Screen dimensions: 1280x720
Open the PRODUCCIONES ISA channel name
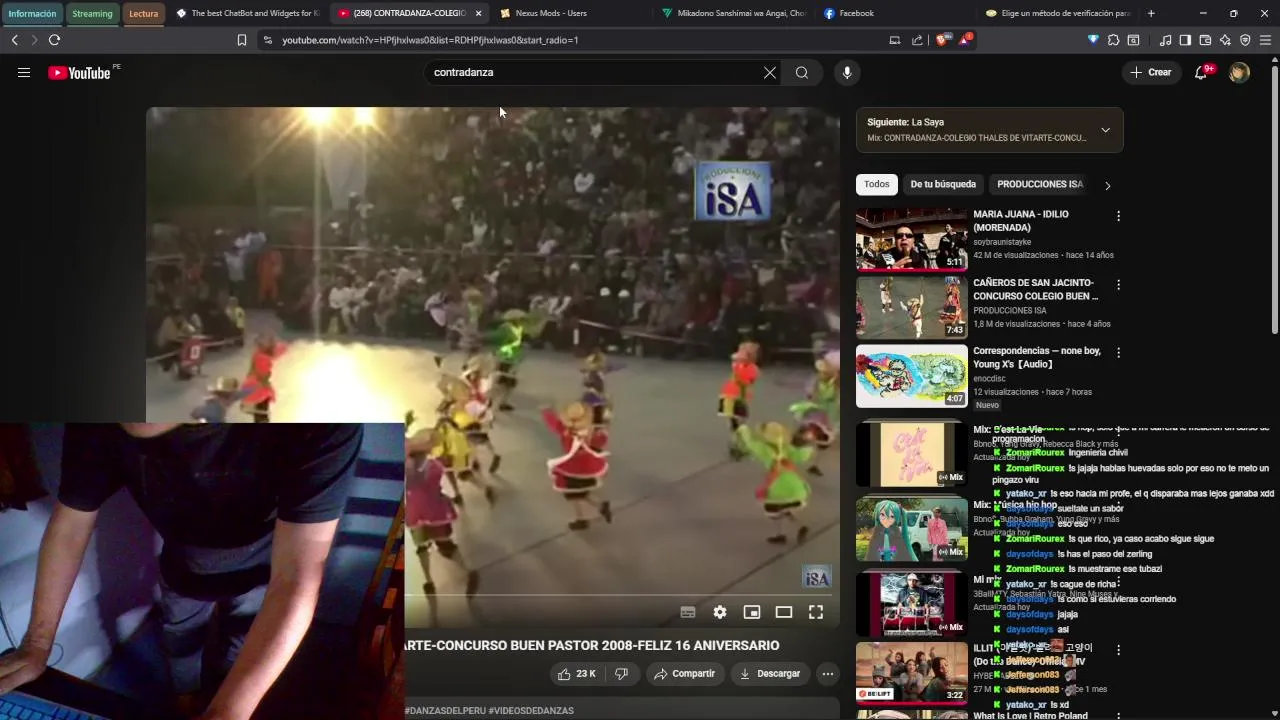(x=1010, y=310)
